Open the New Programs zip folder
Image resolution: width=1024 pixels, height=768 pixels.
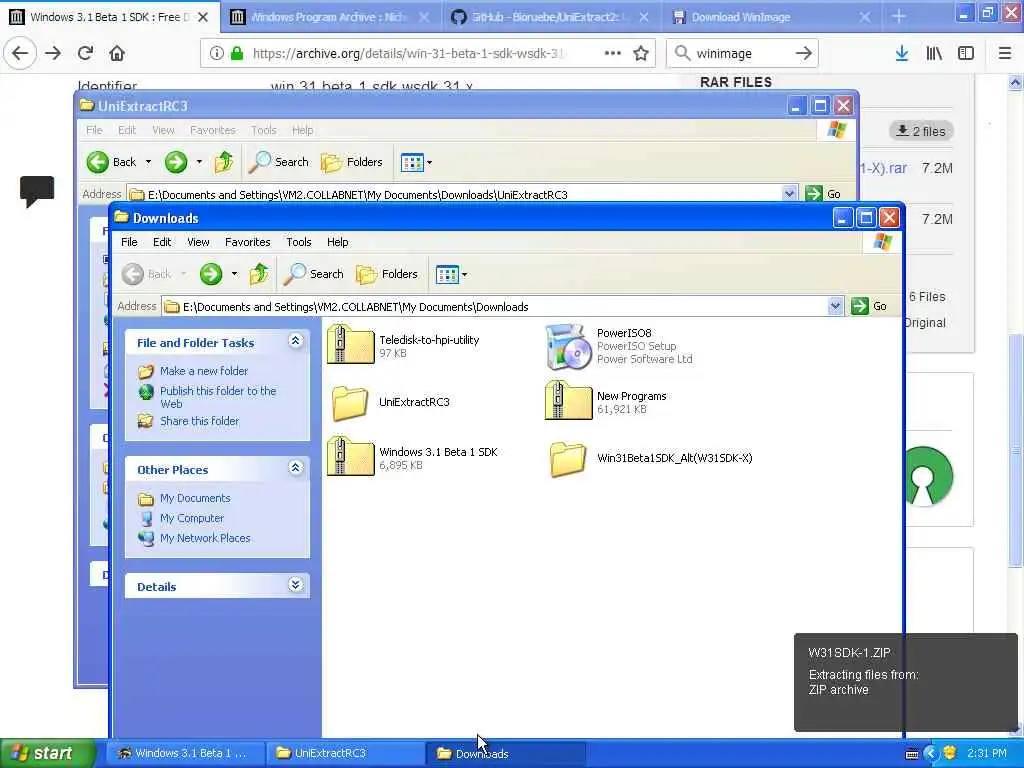pyautogui.click(x=568, y=400)
